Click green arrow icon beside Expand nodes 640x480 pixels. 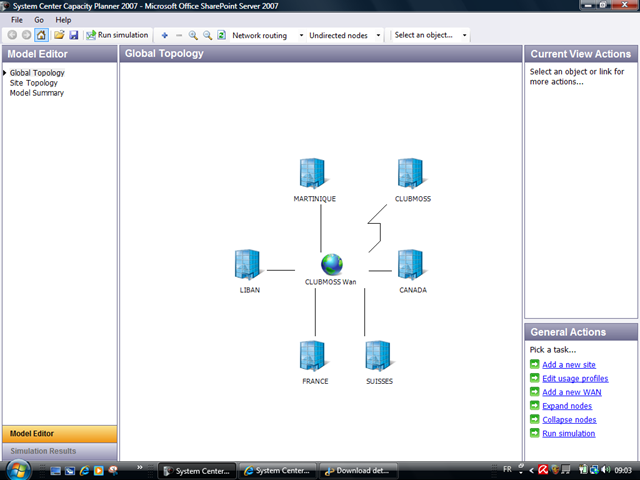pyautogui.click(x=535, y=405)
